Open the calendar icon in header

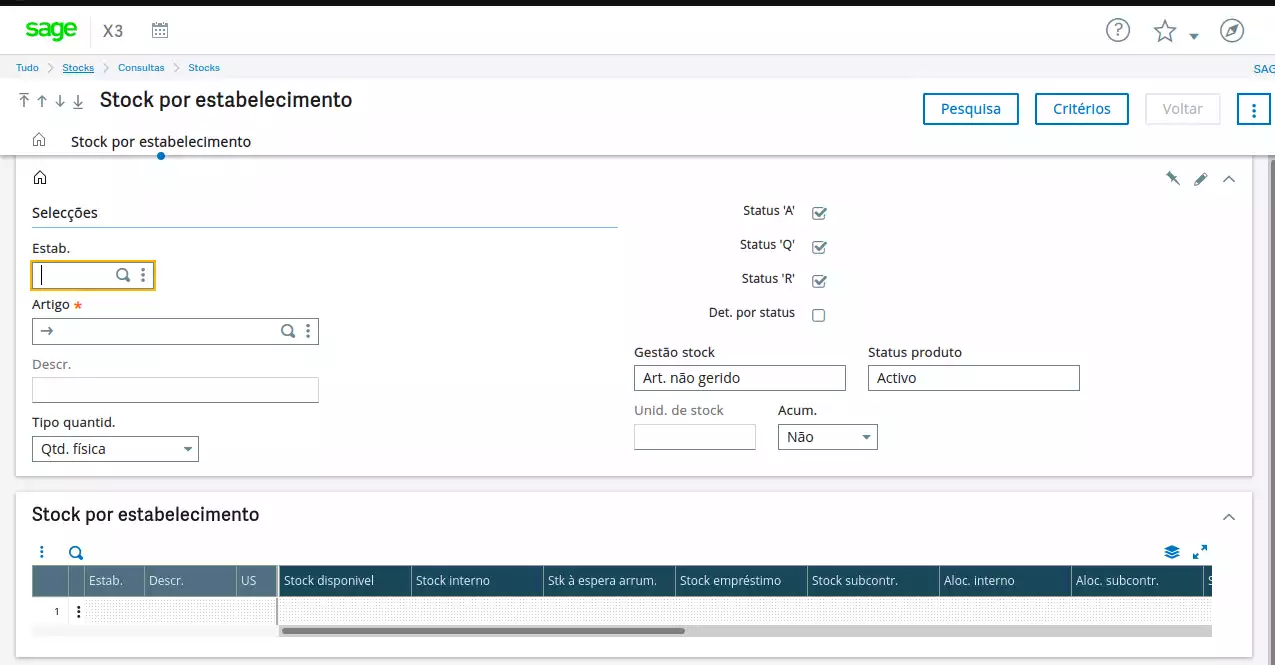(160, 30)
